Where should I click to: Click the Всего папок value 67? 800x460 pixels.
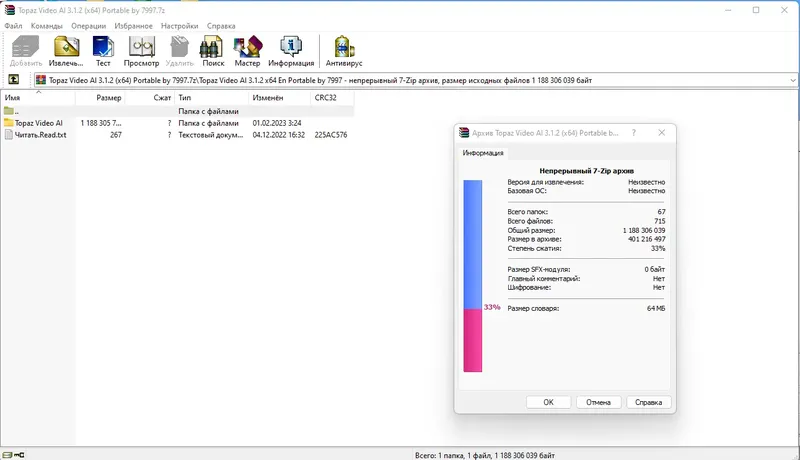coord(661,211)
